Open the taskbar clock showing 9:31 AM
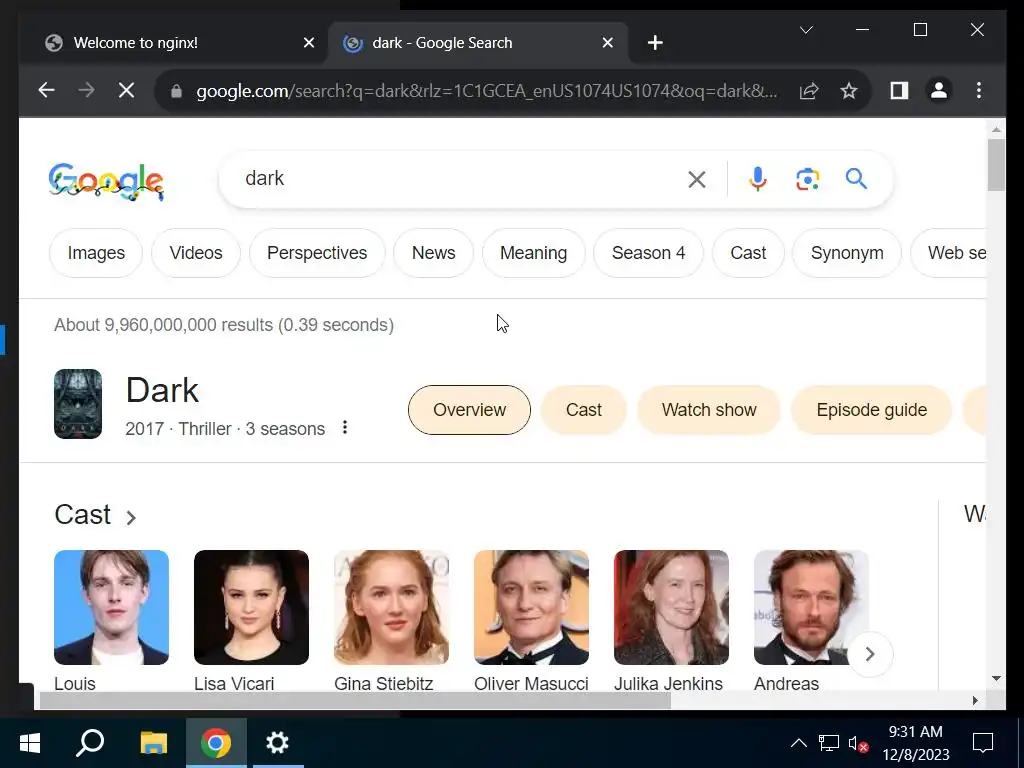The width and height of the screenshot is (1024, 768). point(916,743)
